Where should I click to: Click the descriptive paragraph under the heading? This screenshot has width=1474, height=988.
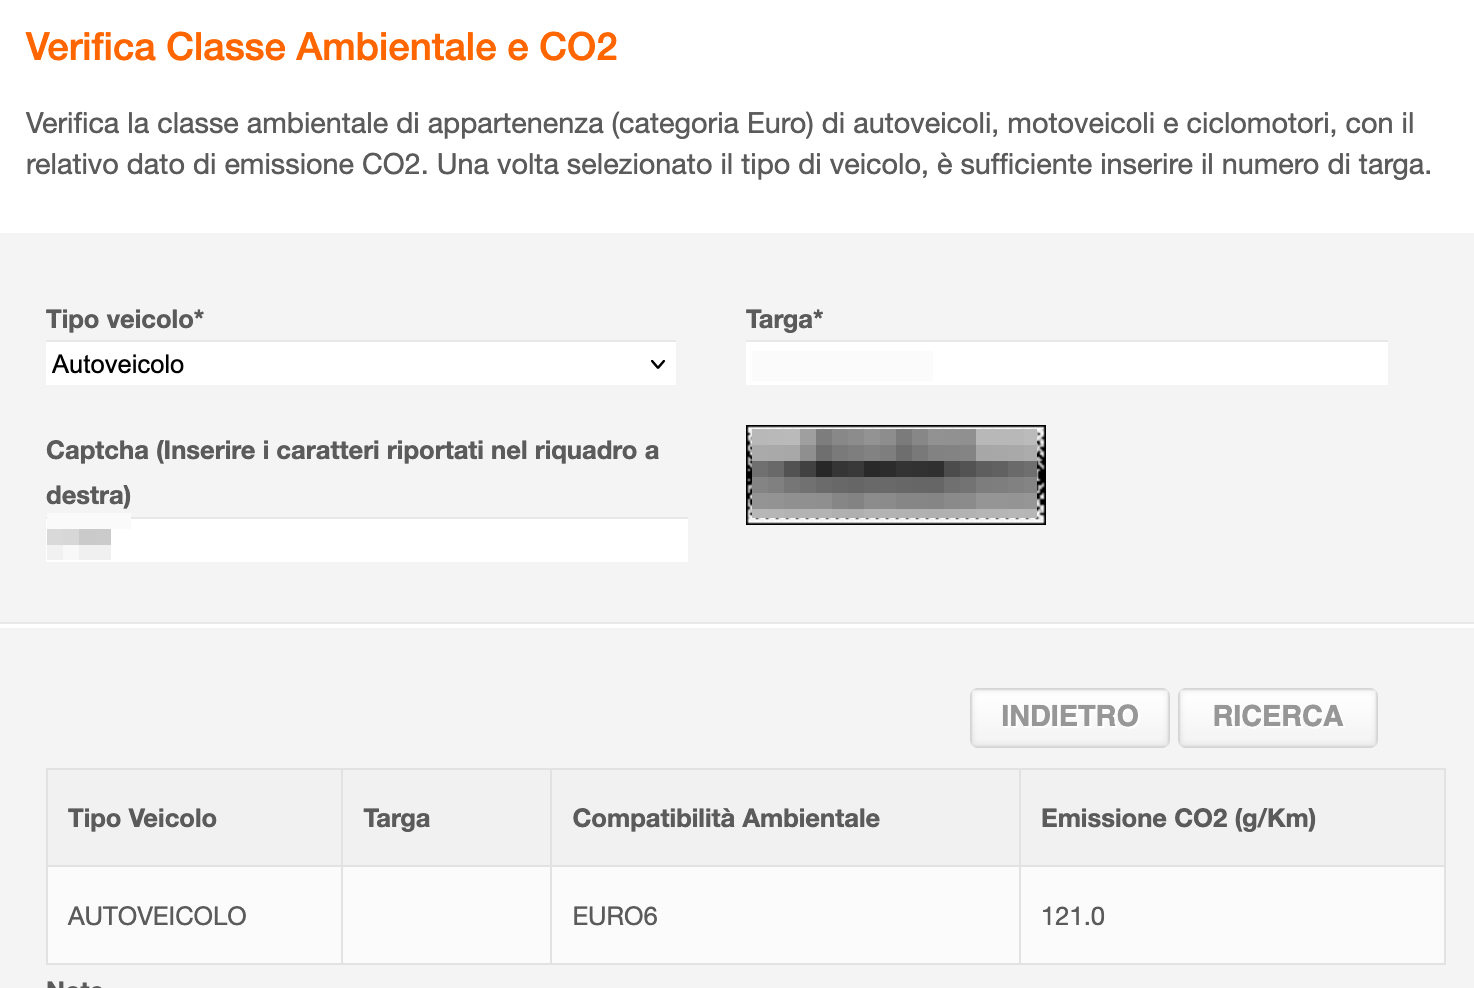pyautogui.click(x=728, y=144)
